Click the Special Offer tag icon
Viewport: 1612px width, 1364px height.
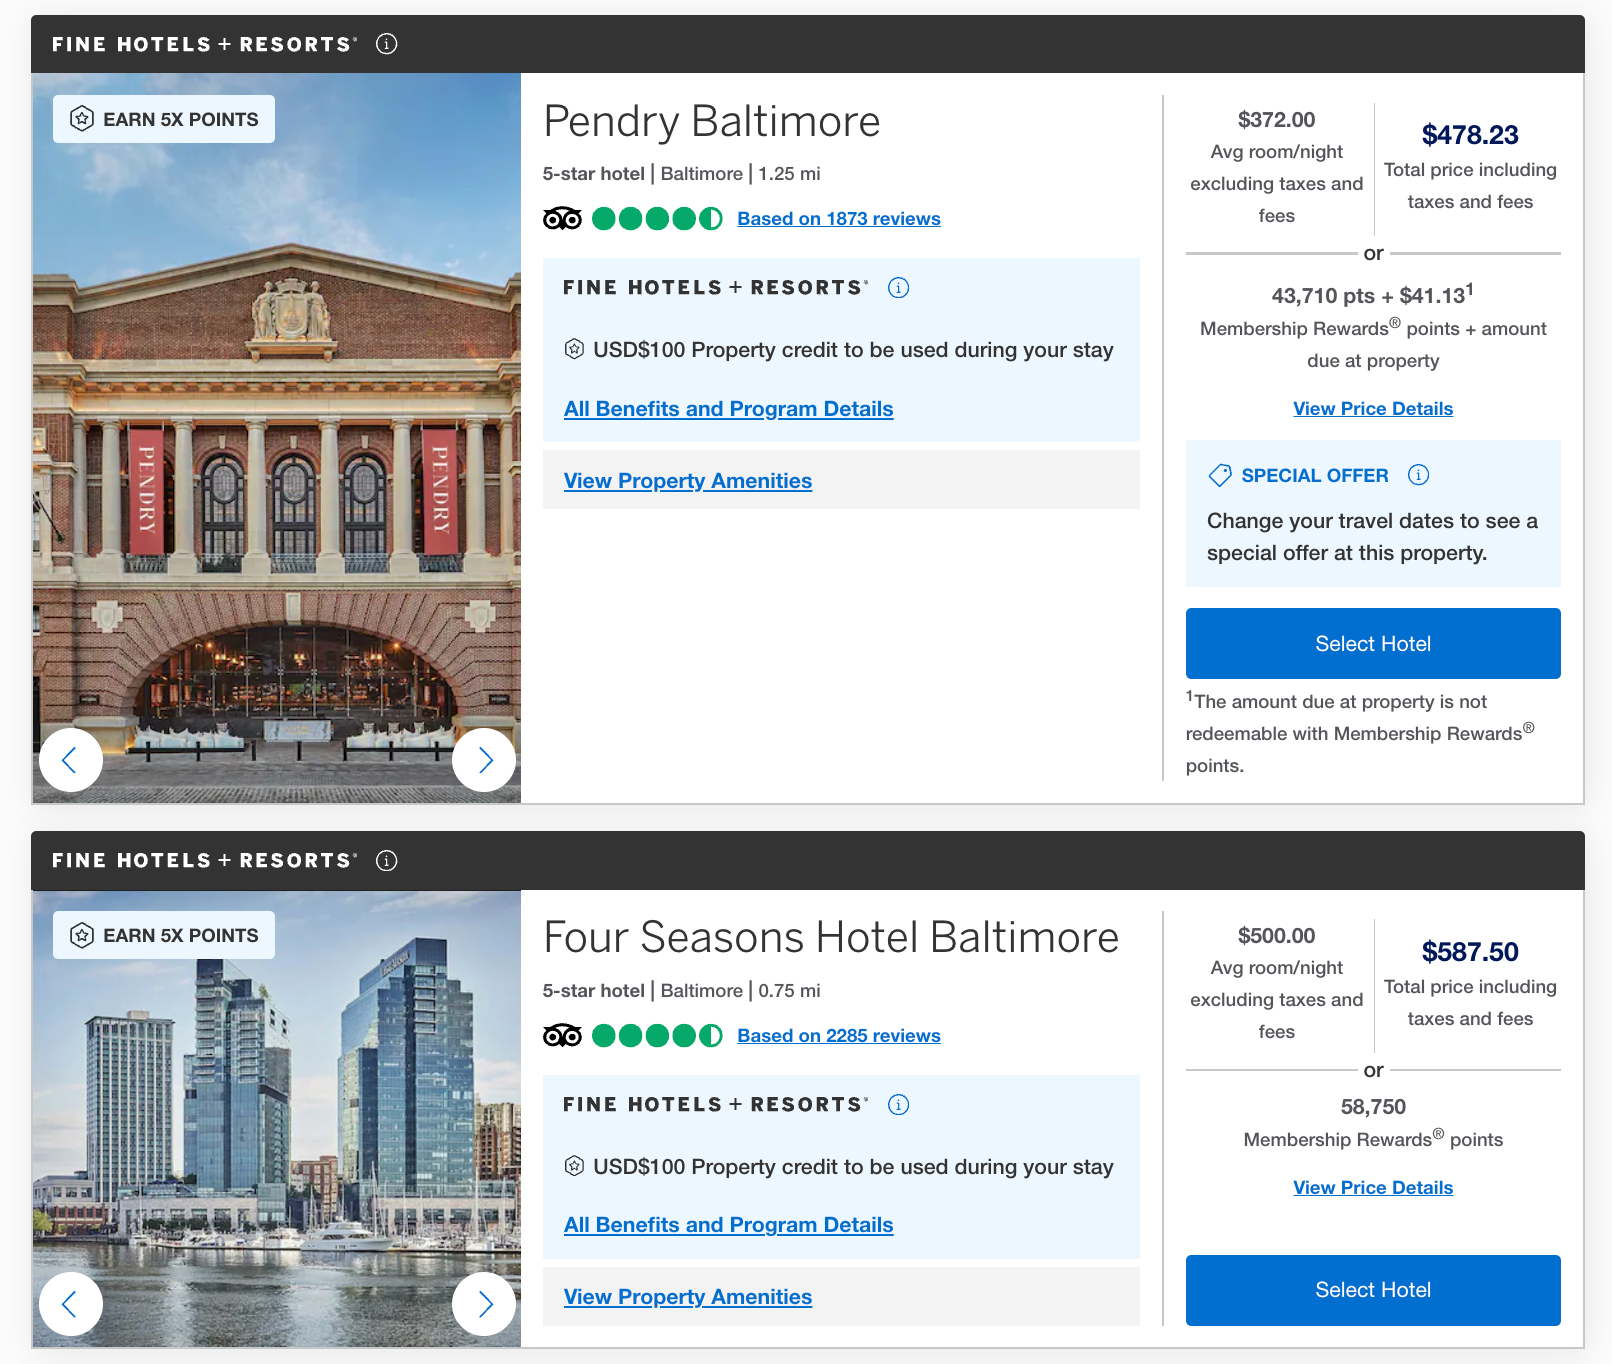[x=1220, y=475]
